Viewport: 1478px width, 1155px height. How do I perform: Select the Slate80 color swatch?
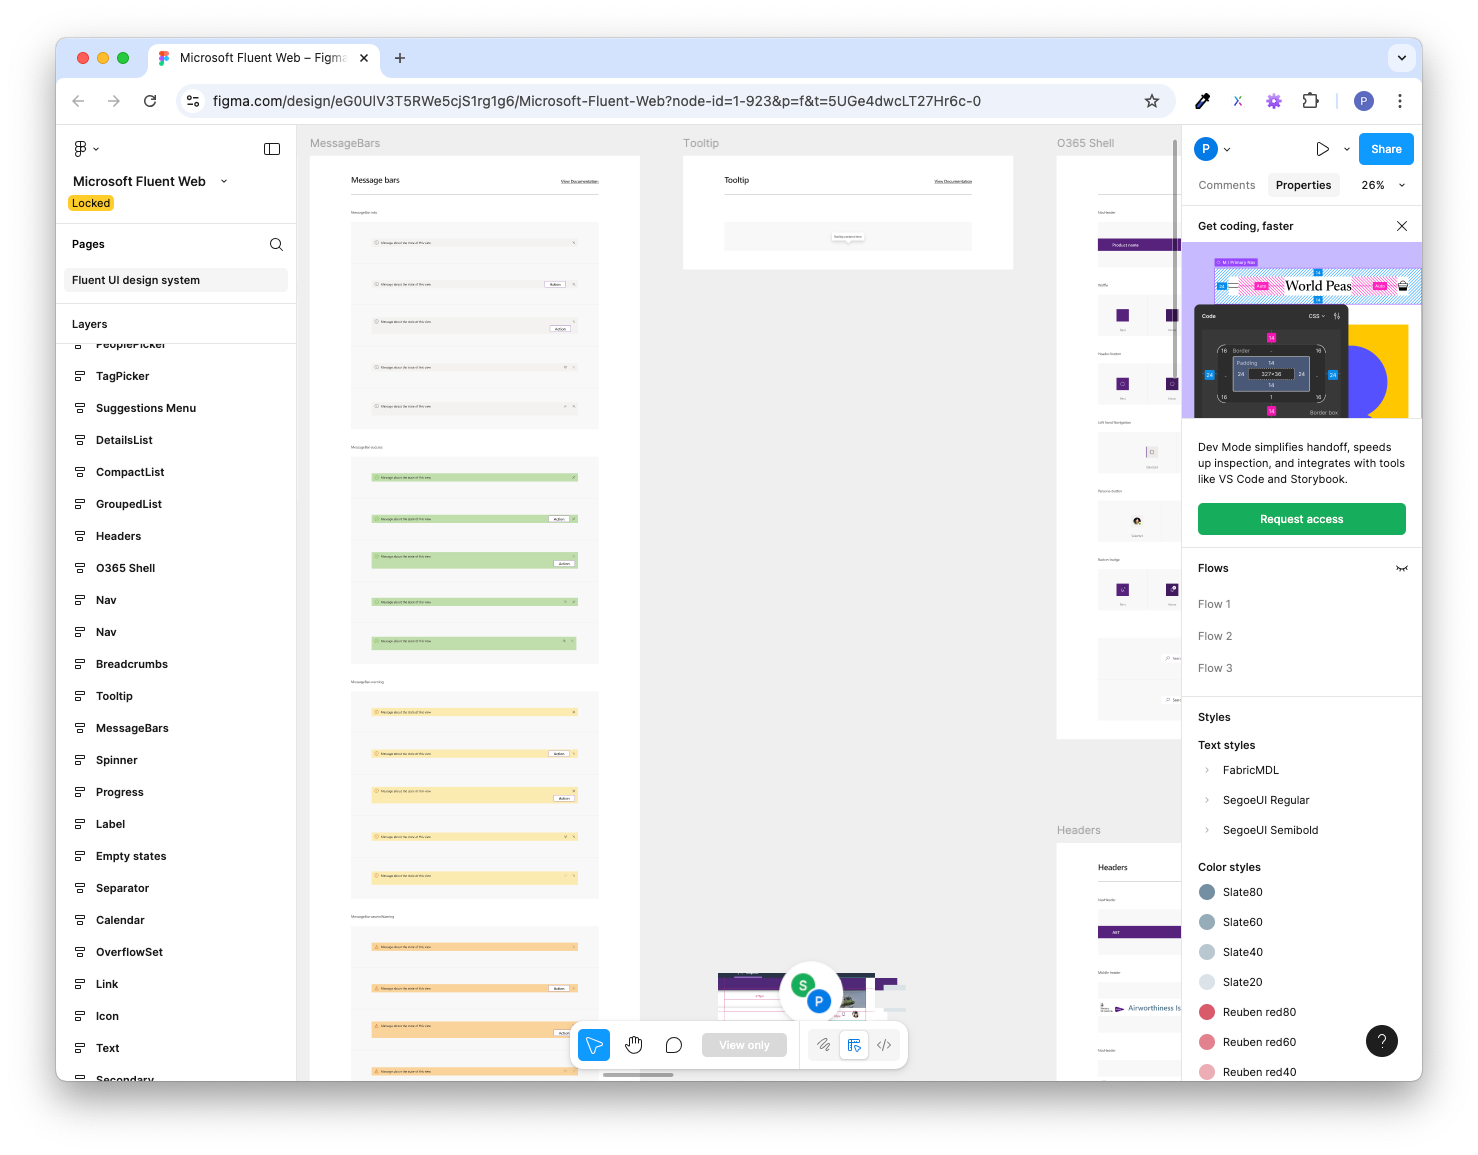pos(1207,892)
